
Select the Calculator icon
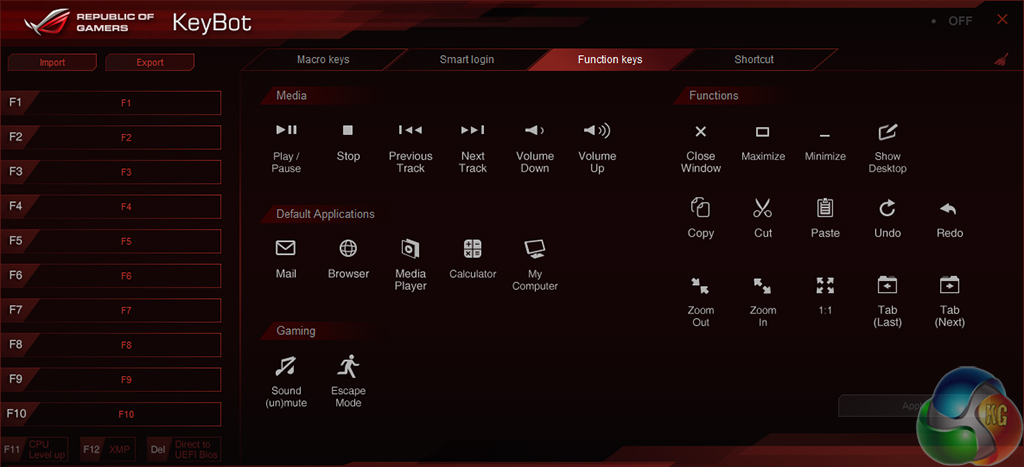coord(473,248)
